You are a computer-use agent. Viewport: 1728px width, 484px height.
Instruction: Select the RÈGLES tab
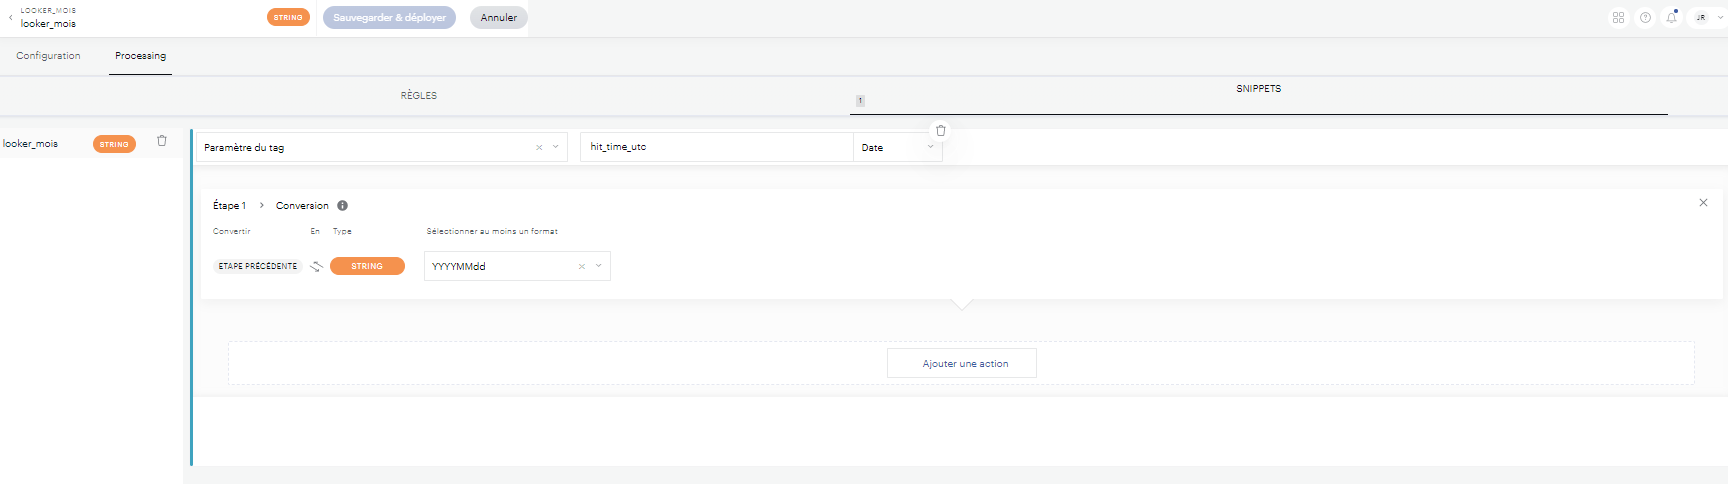tap(419, 96)
